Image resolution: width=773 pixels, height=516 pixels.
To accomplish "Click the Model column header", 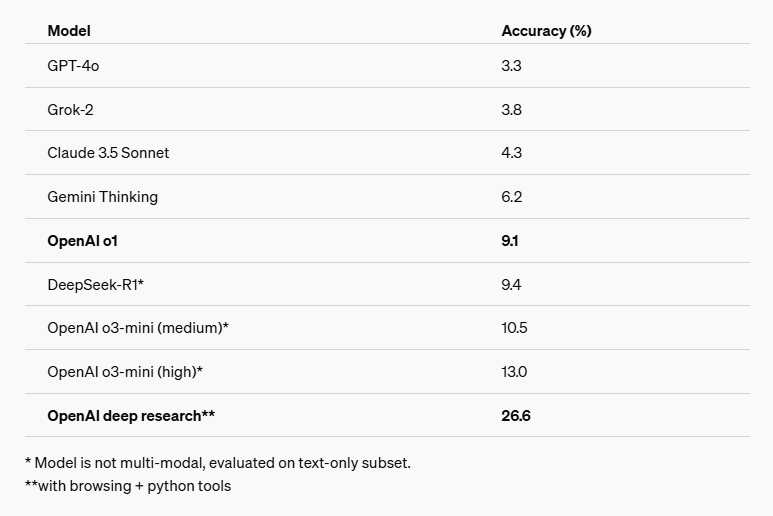I will point(69,31).
